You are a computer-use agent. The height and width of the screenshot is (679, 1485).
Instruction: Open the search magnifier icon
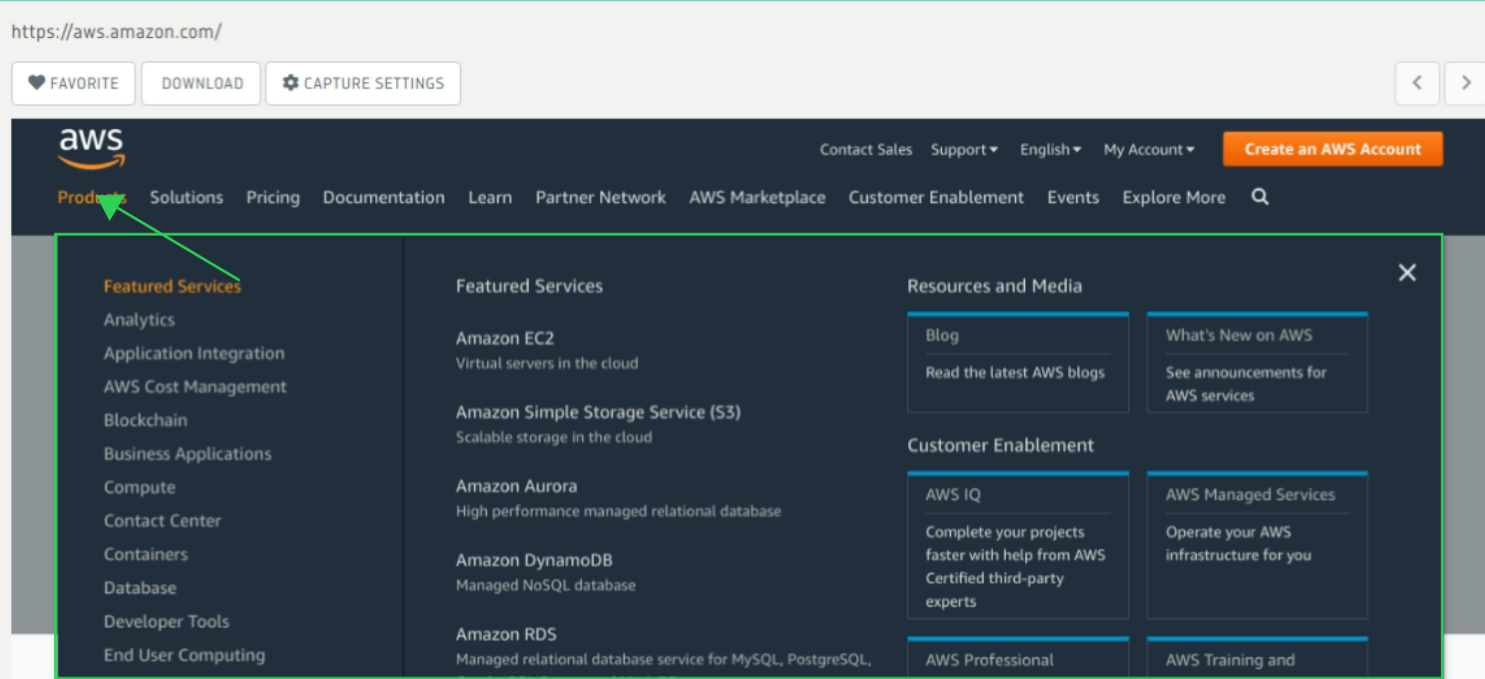coord(1260,197)
